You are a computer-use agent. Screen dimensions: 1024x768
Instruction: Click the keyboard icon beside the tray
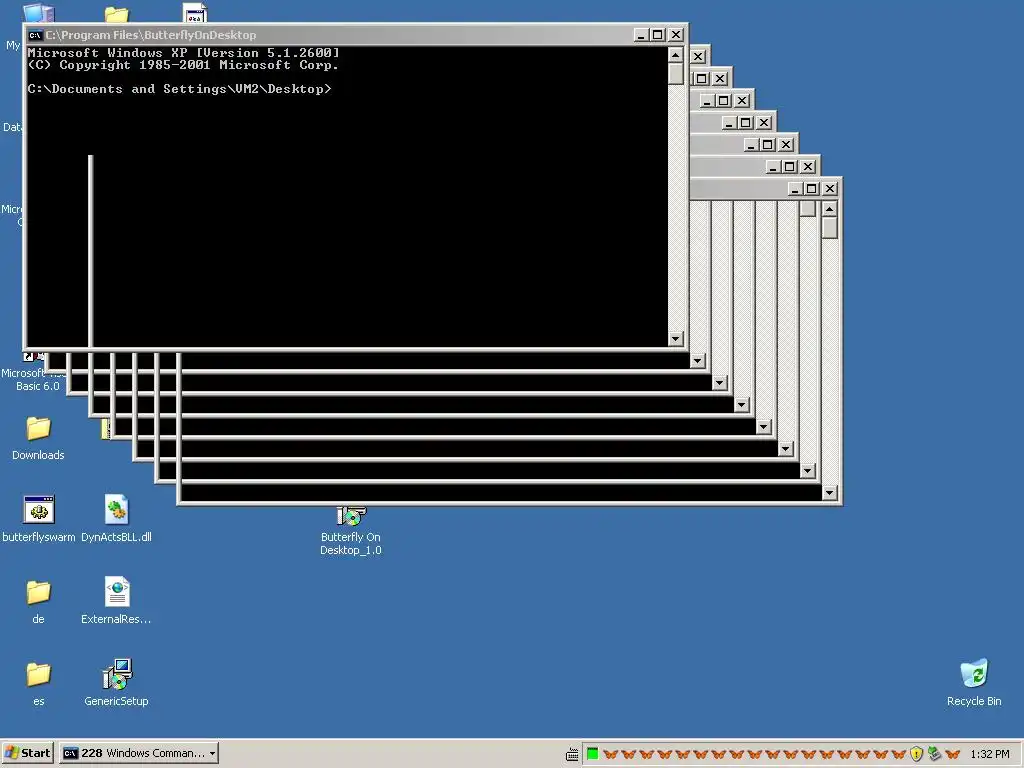[572, 754]
